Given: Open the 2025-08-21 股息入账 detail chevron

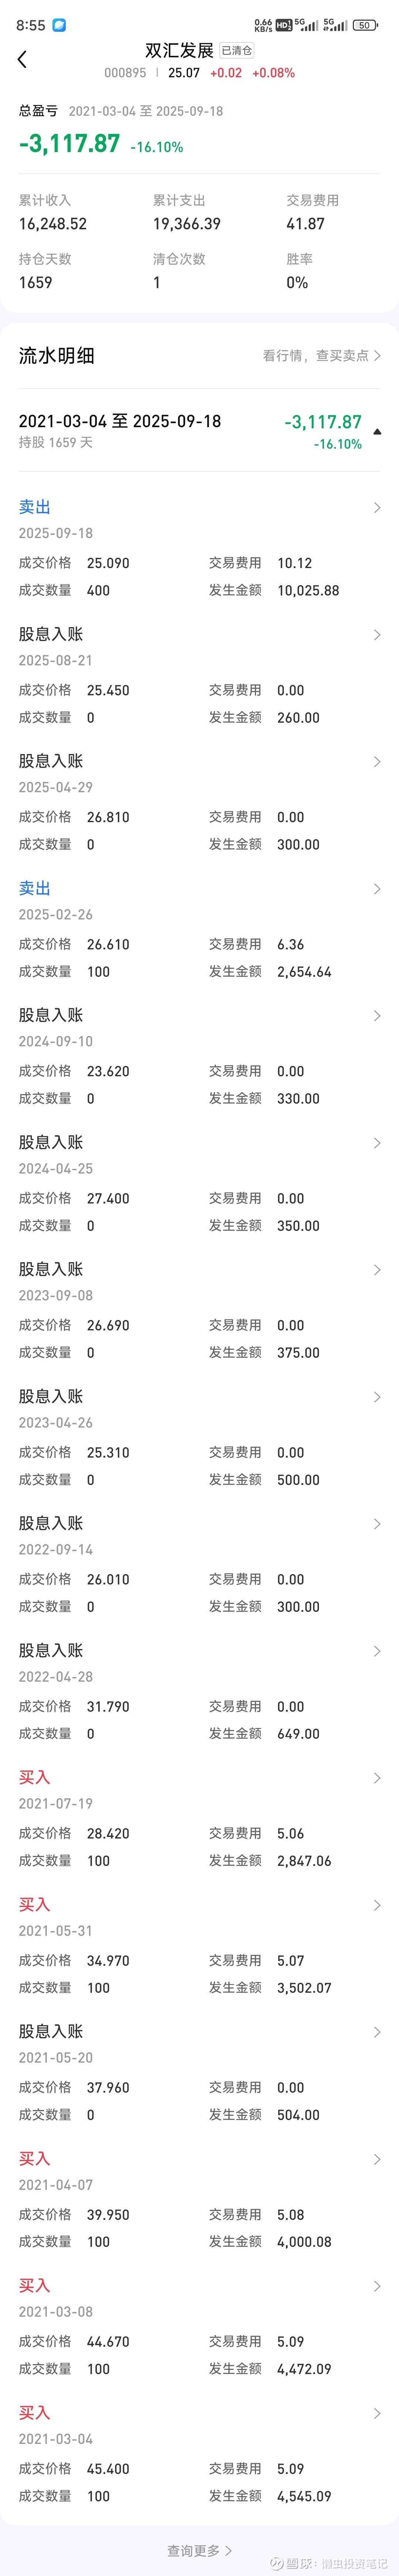Looking at the screenshot, I should click(x=377, y=635).
